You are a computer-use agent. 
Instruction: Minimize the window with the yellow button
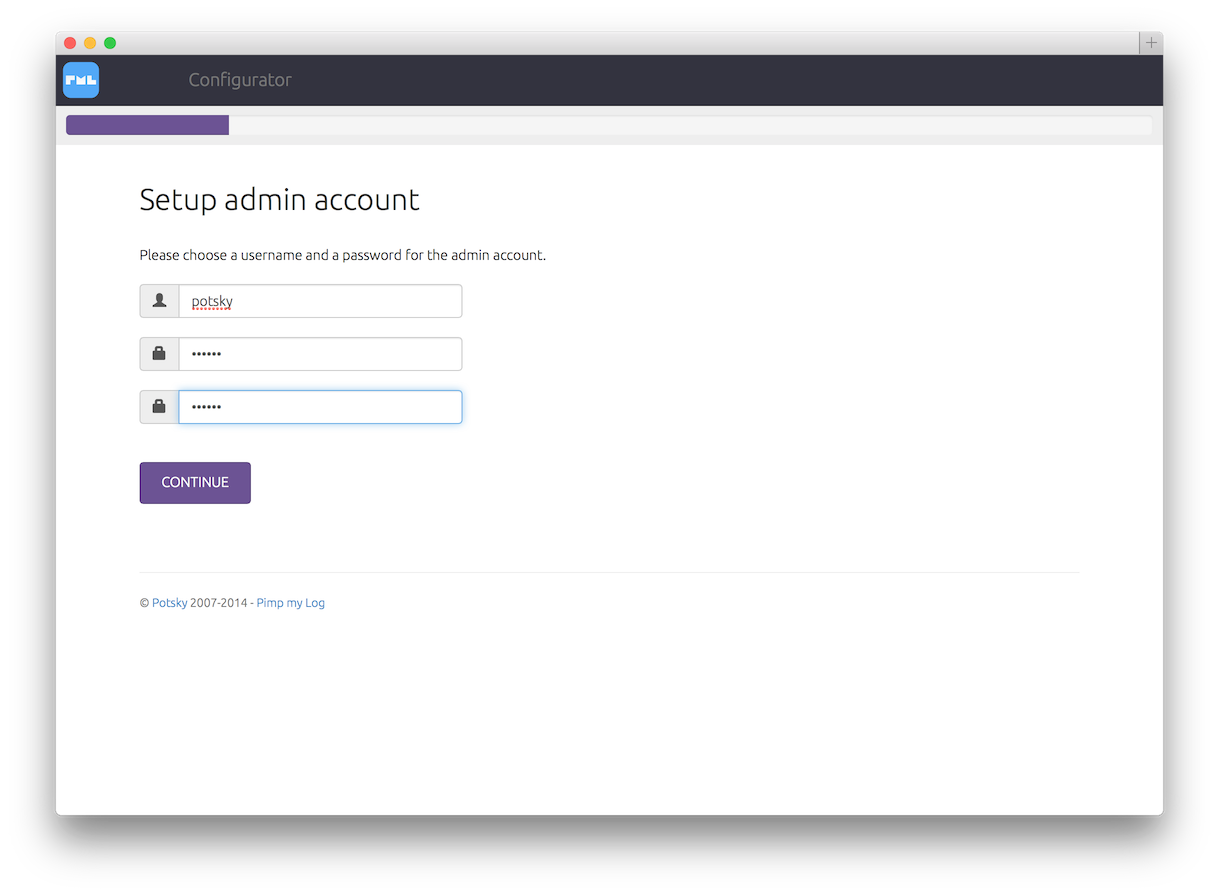(90, 43)
